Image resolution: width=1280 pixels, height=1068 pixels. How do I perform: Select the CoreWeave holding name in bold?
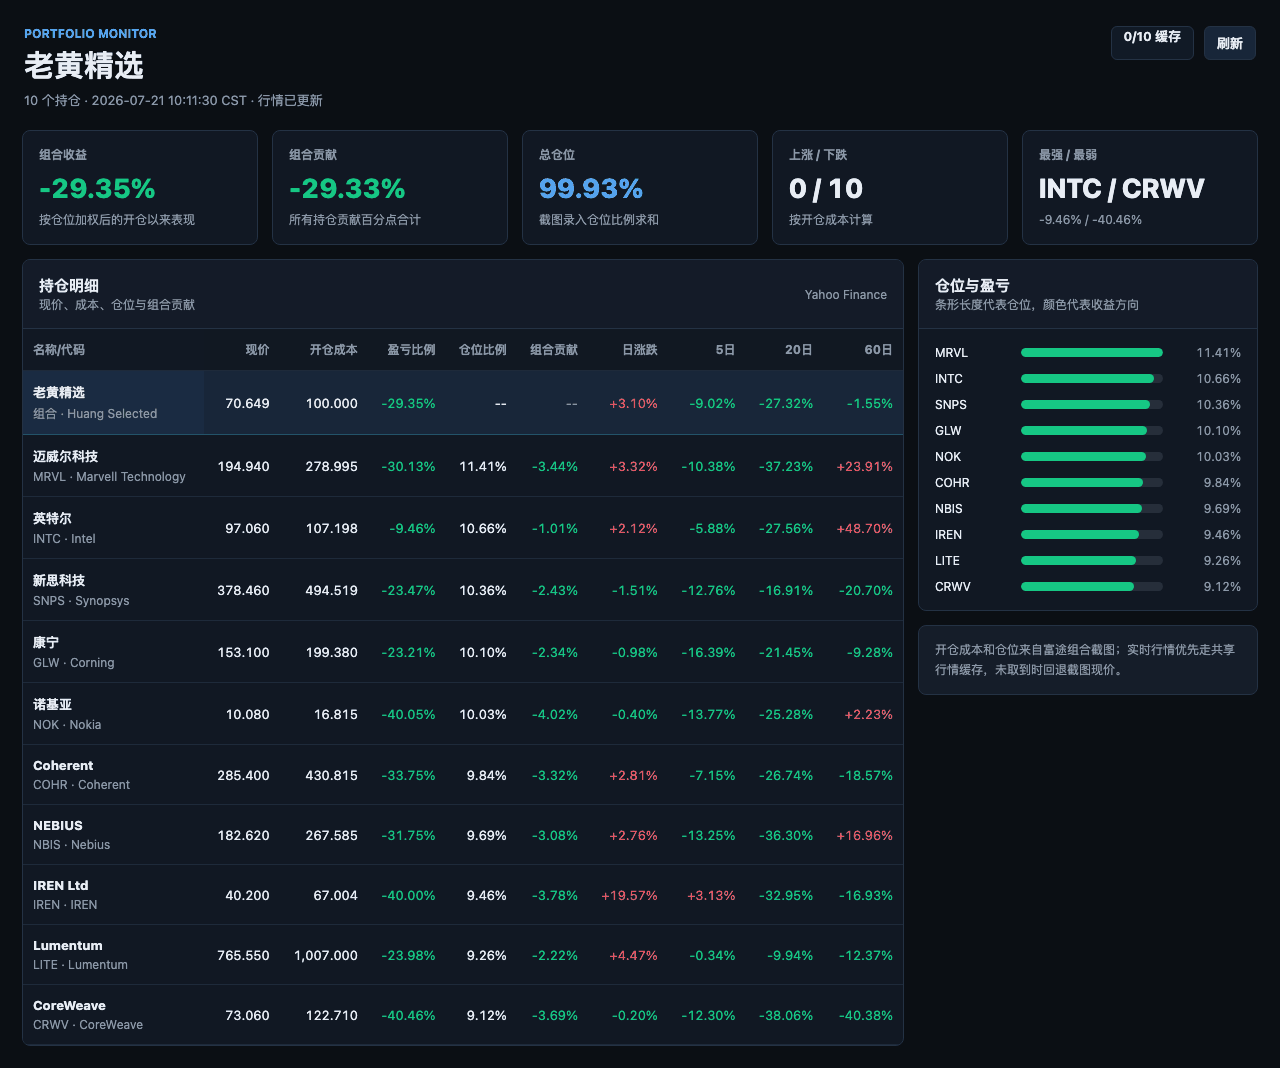[x=69, y=1006]
